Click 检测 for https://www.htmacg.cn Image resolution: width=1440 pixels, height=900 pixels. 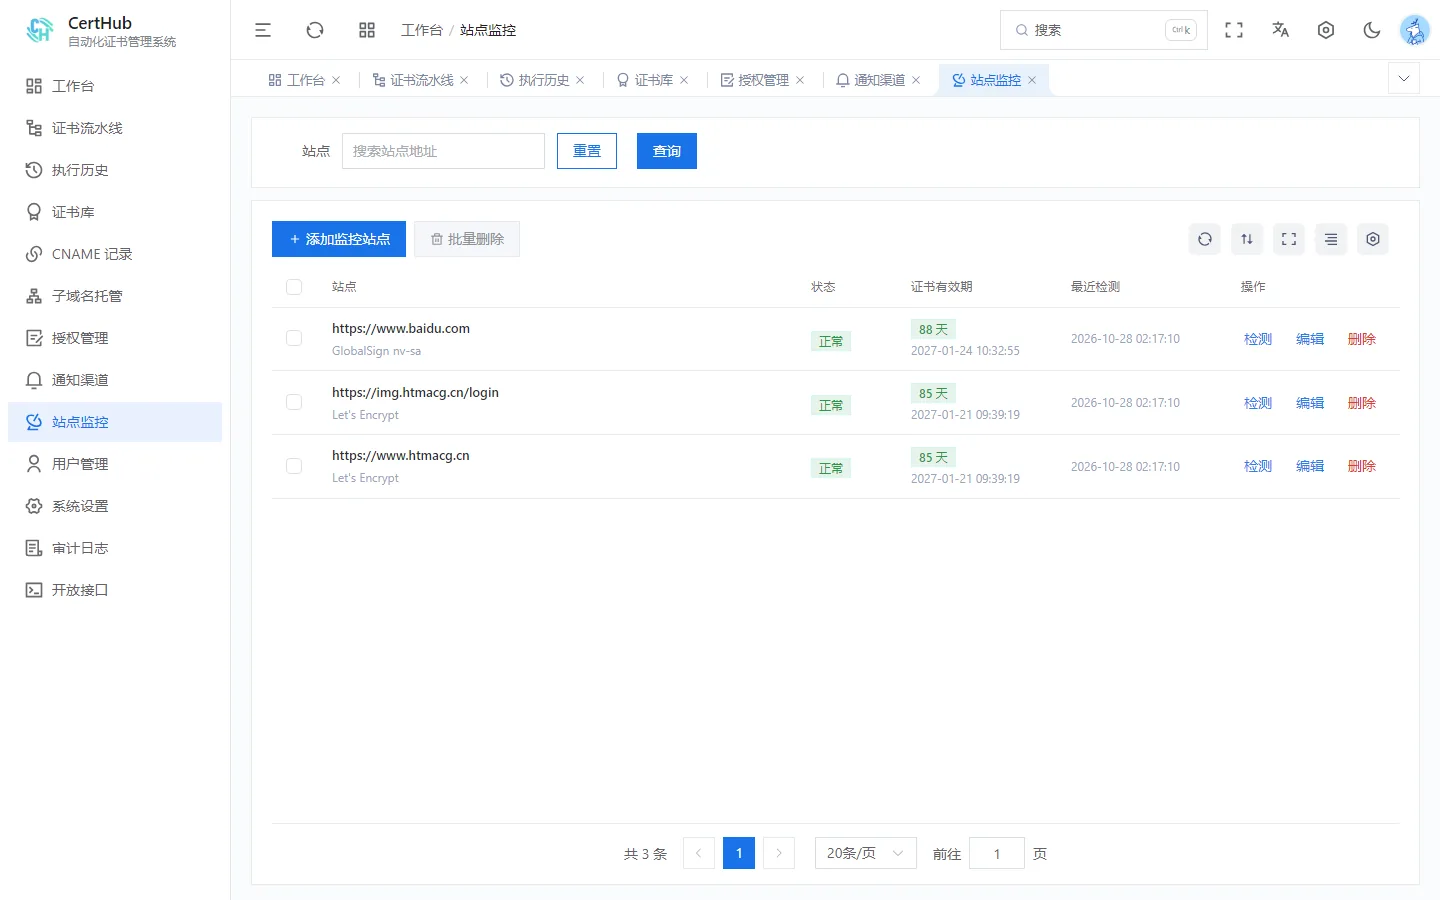pos(1258,466)
